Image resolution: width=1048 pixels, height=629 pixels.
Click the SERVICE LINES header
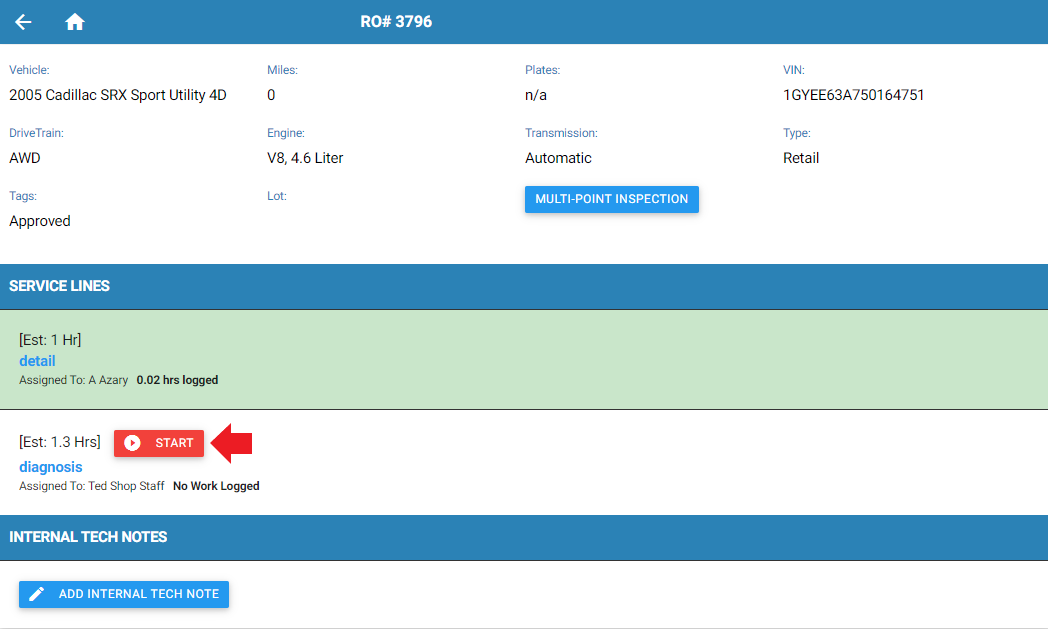point(59,286)
